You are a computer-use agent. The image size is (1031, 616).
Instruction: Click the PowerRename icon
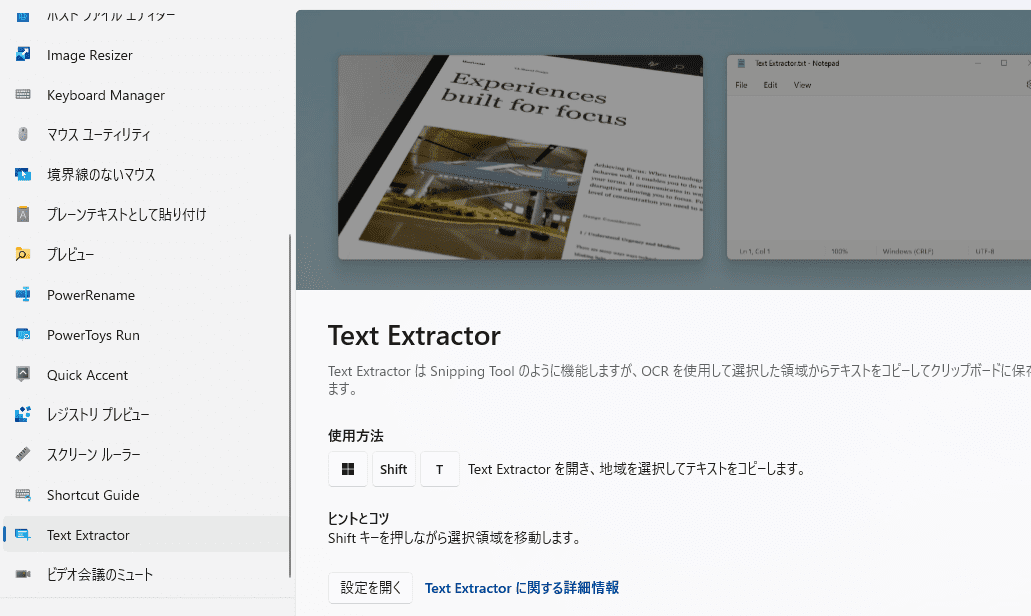[x=23, y=295]
